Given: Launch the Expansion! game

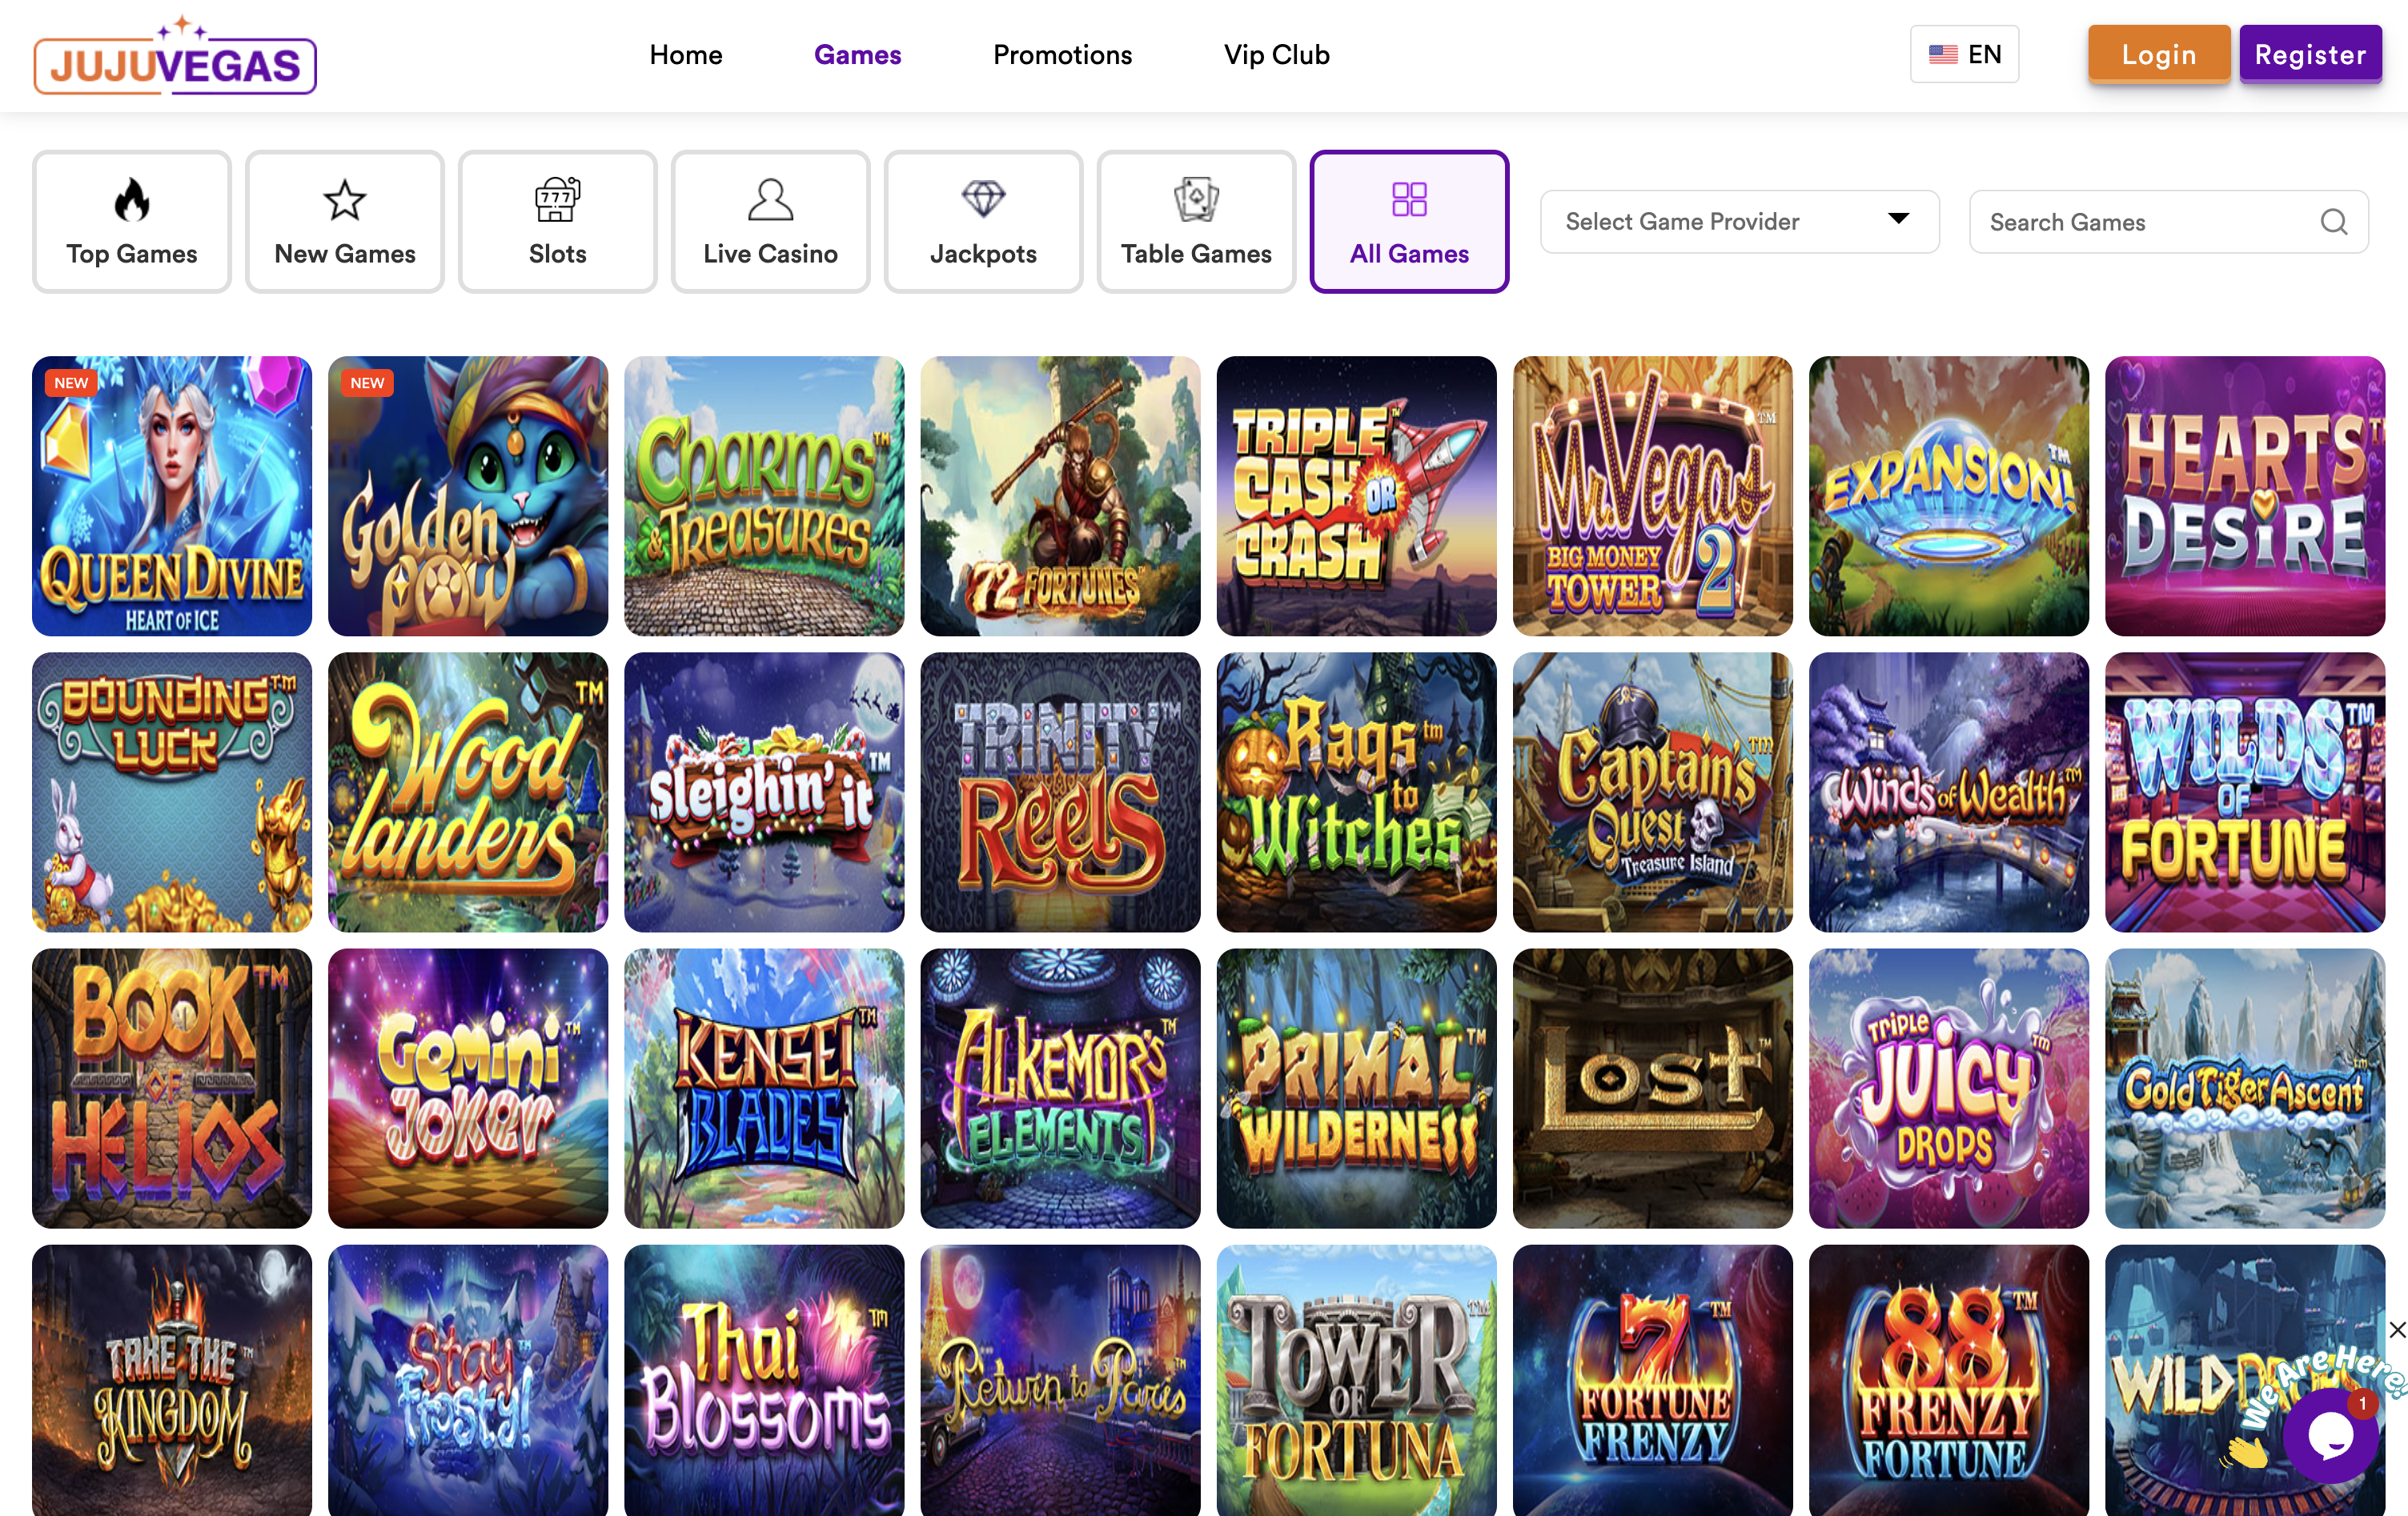Looking at the screenshot, I should click(1948, 496).
